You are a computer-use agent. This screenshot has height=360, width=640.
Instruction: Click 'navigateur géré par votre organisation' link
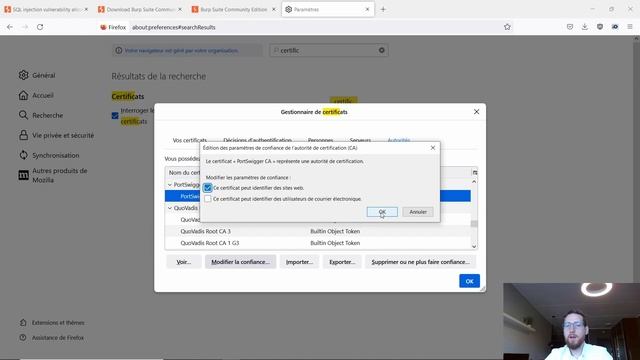tap(182, 51)
